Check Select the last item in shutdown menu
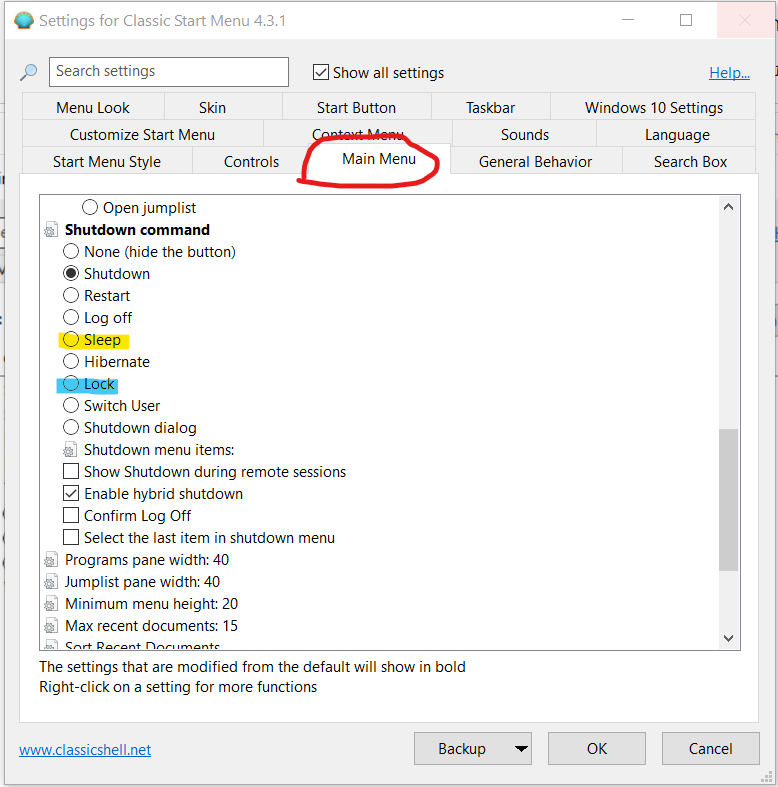The height and width of the screenshot is (787, 778). click(x=71, y=538)
